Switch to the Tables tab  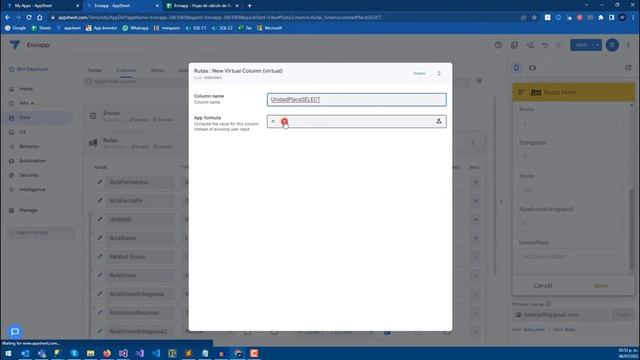tap(95, 70)
